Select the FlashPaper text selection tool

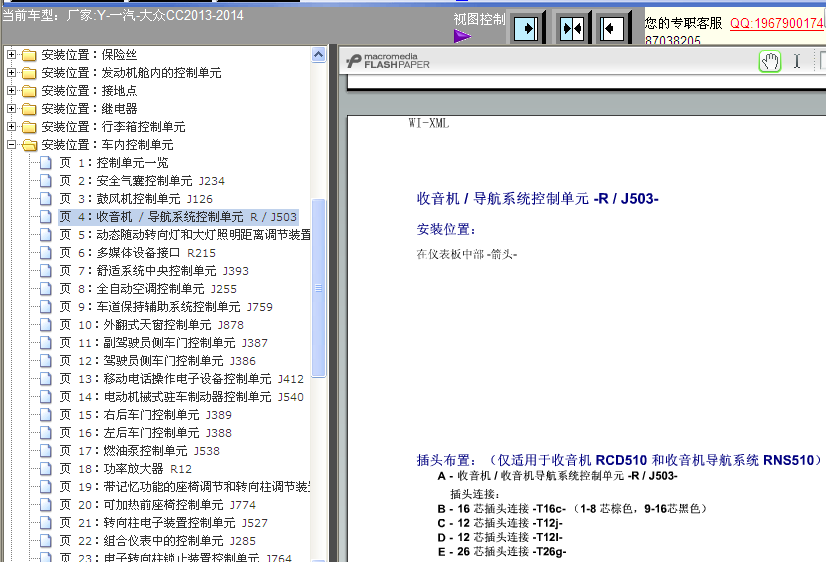click(x=797, y=62)
